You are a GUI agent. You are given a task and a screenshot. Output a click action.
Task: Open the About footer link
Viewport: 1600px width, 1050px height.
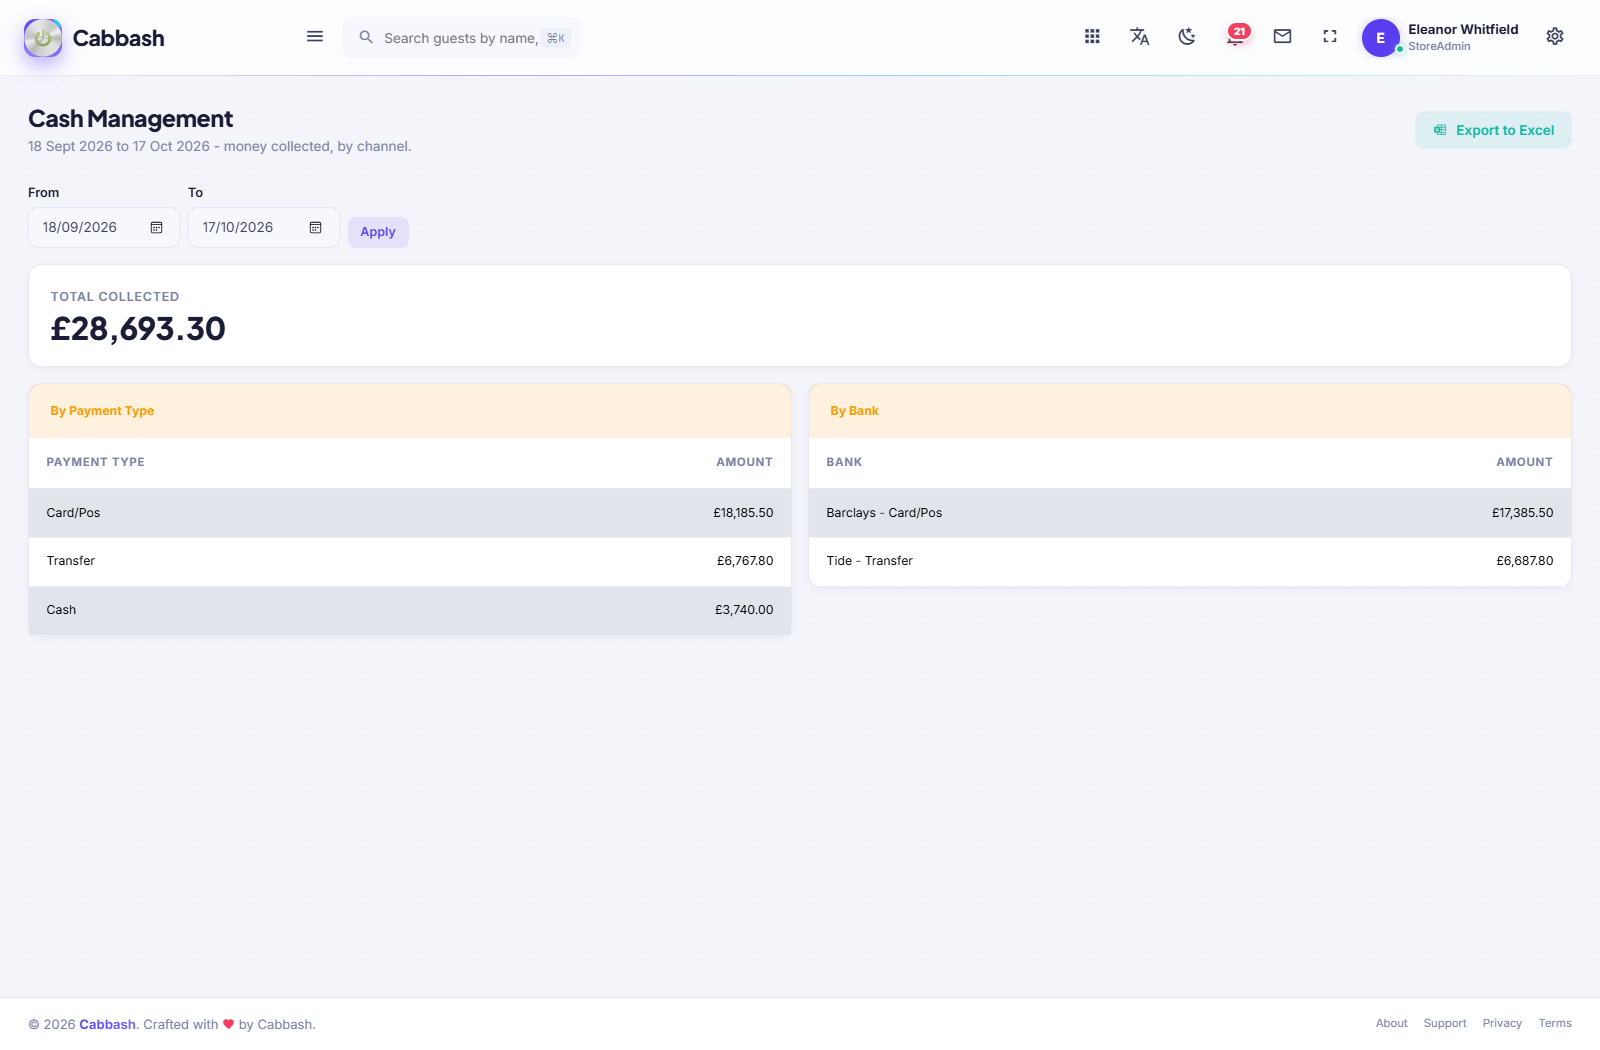click(1391, 1023)
